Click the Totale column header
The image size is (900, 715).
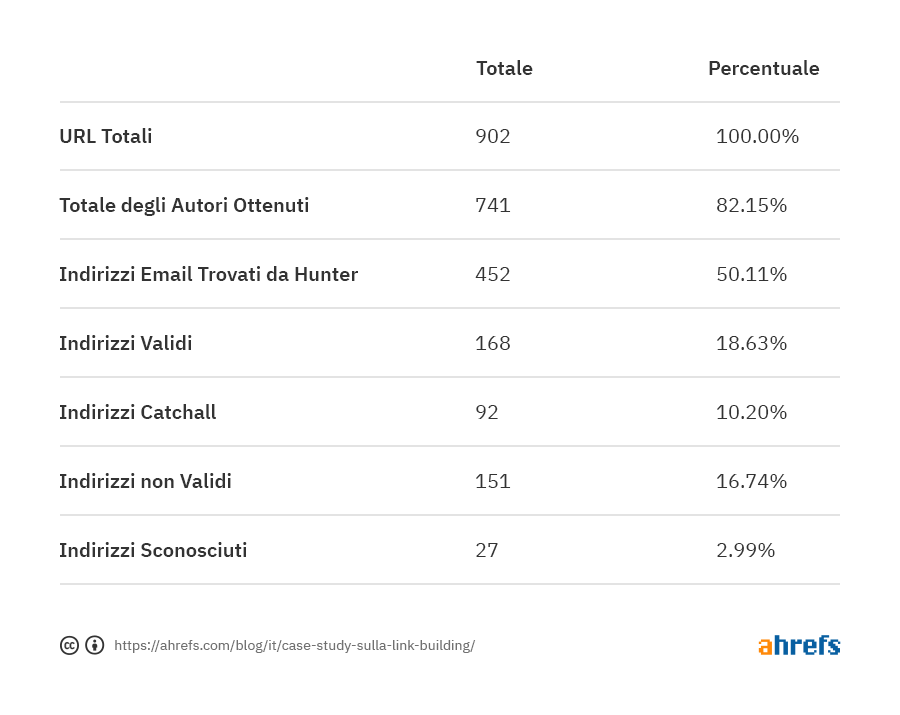click(504, 68)
